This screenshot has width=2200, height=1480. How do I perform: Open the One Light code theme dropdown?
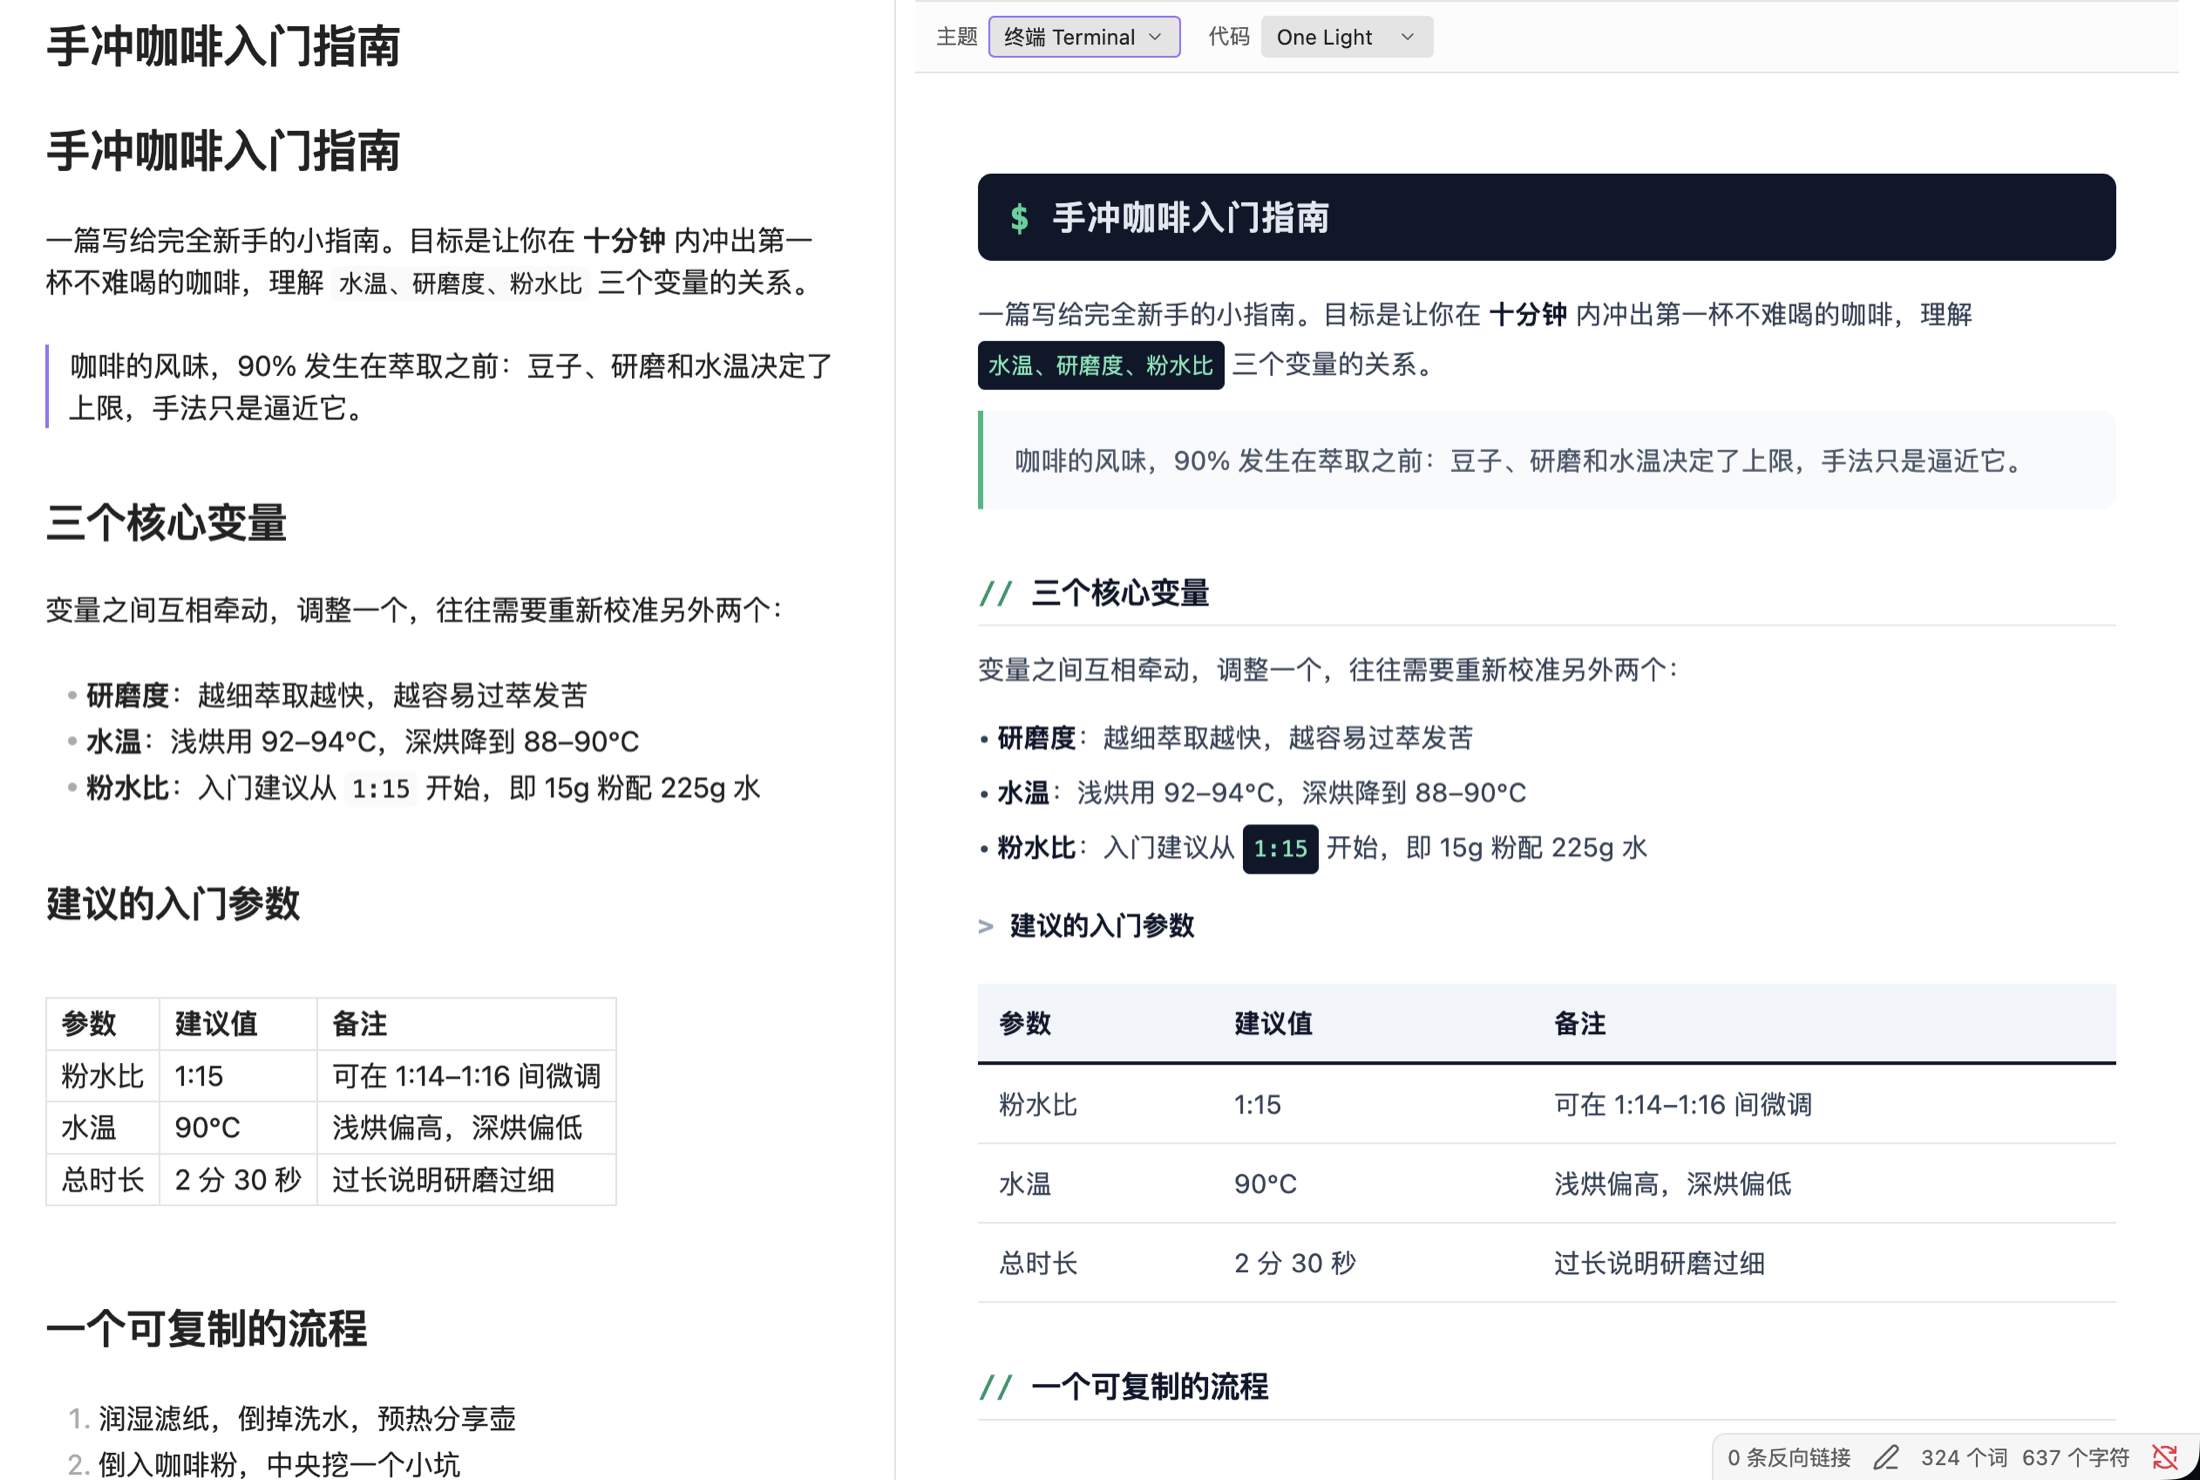pos(1346,37)
